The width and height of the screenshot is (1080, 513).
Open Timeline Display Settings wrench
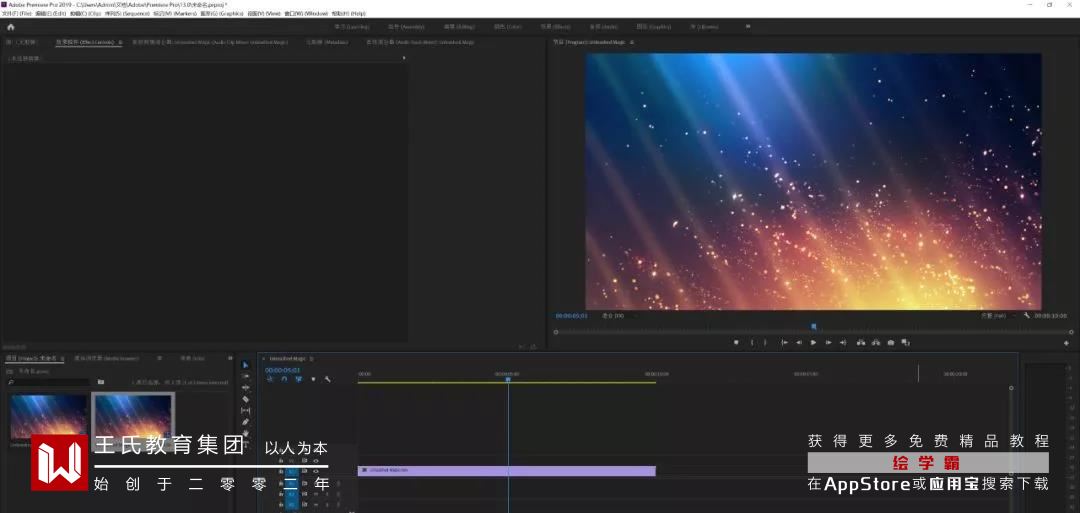(328, 379)
